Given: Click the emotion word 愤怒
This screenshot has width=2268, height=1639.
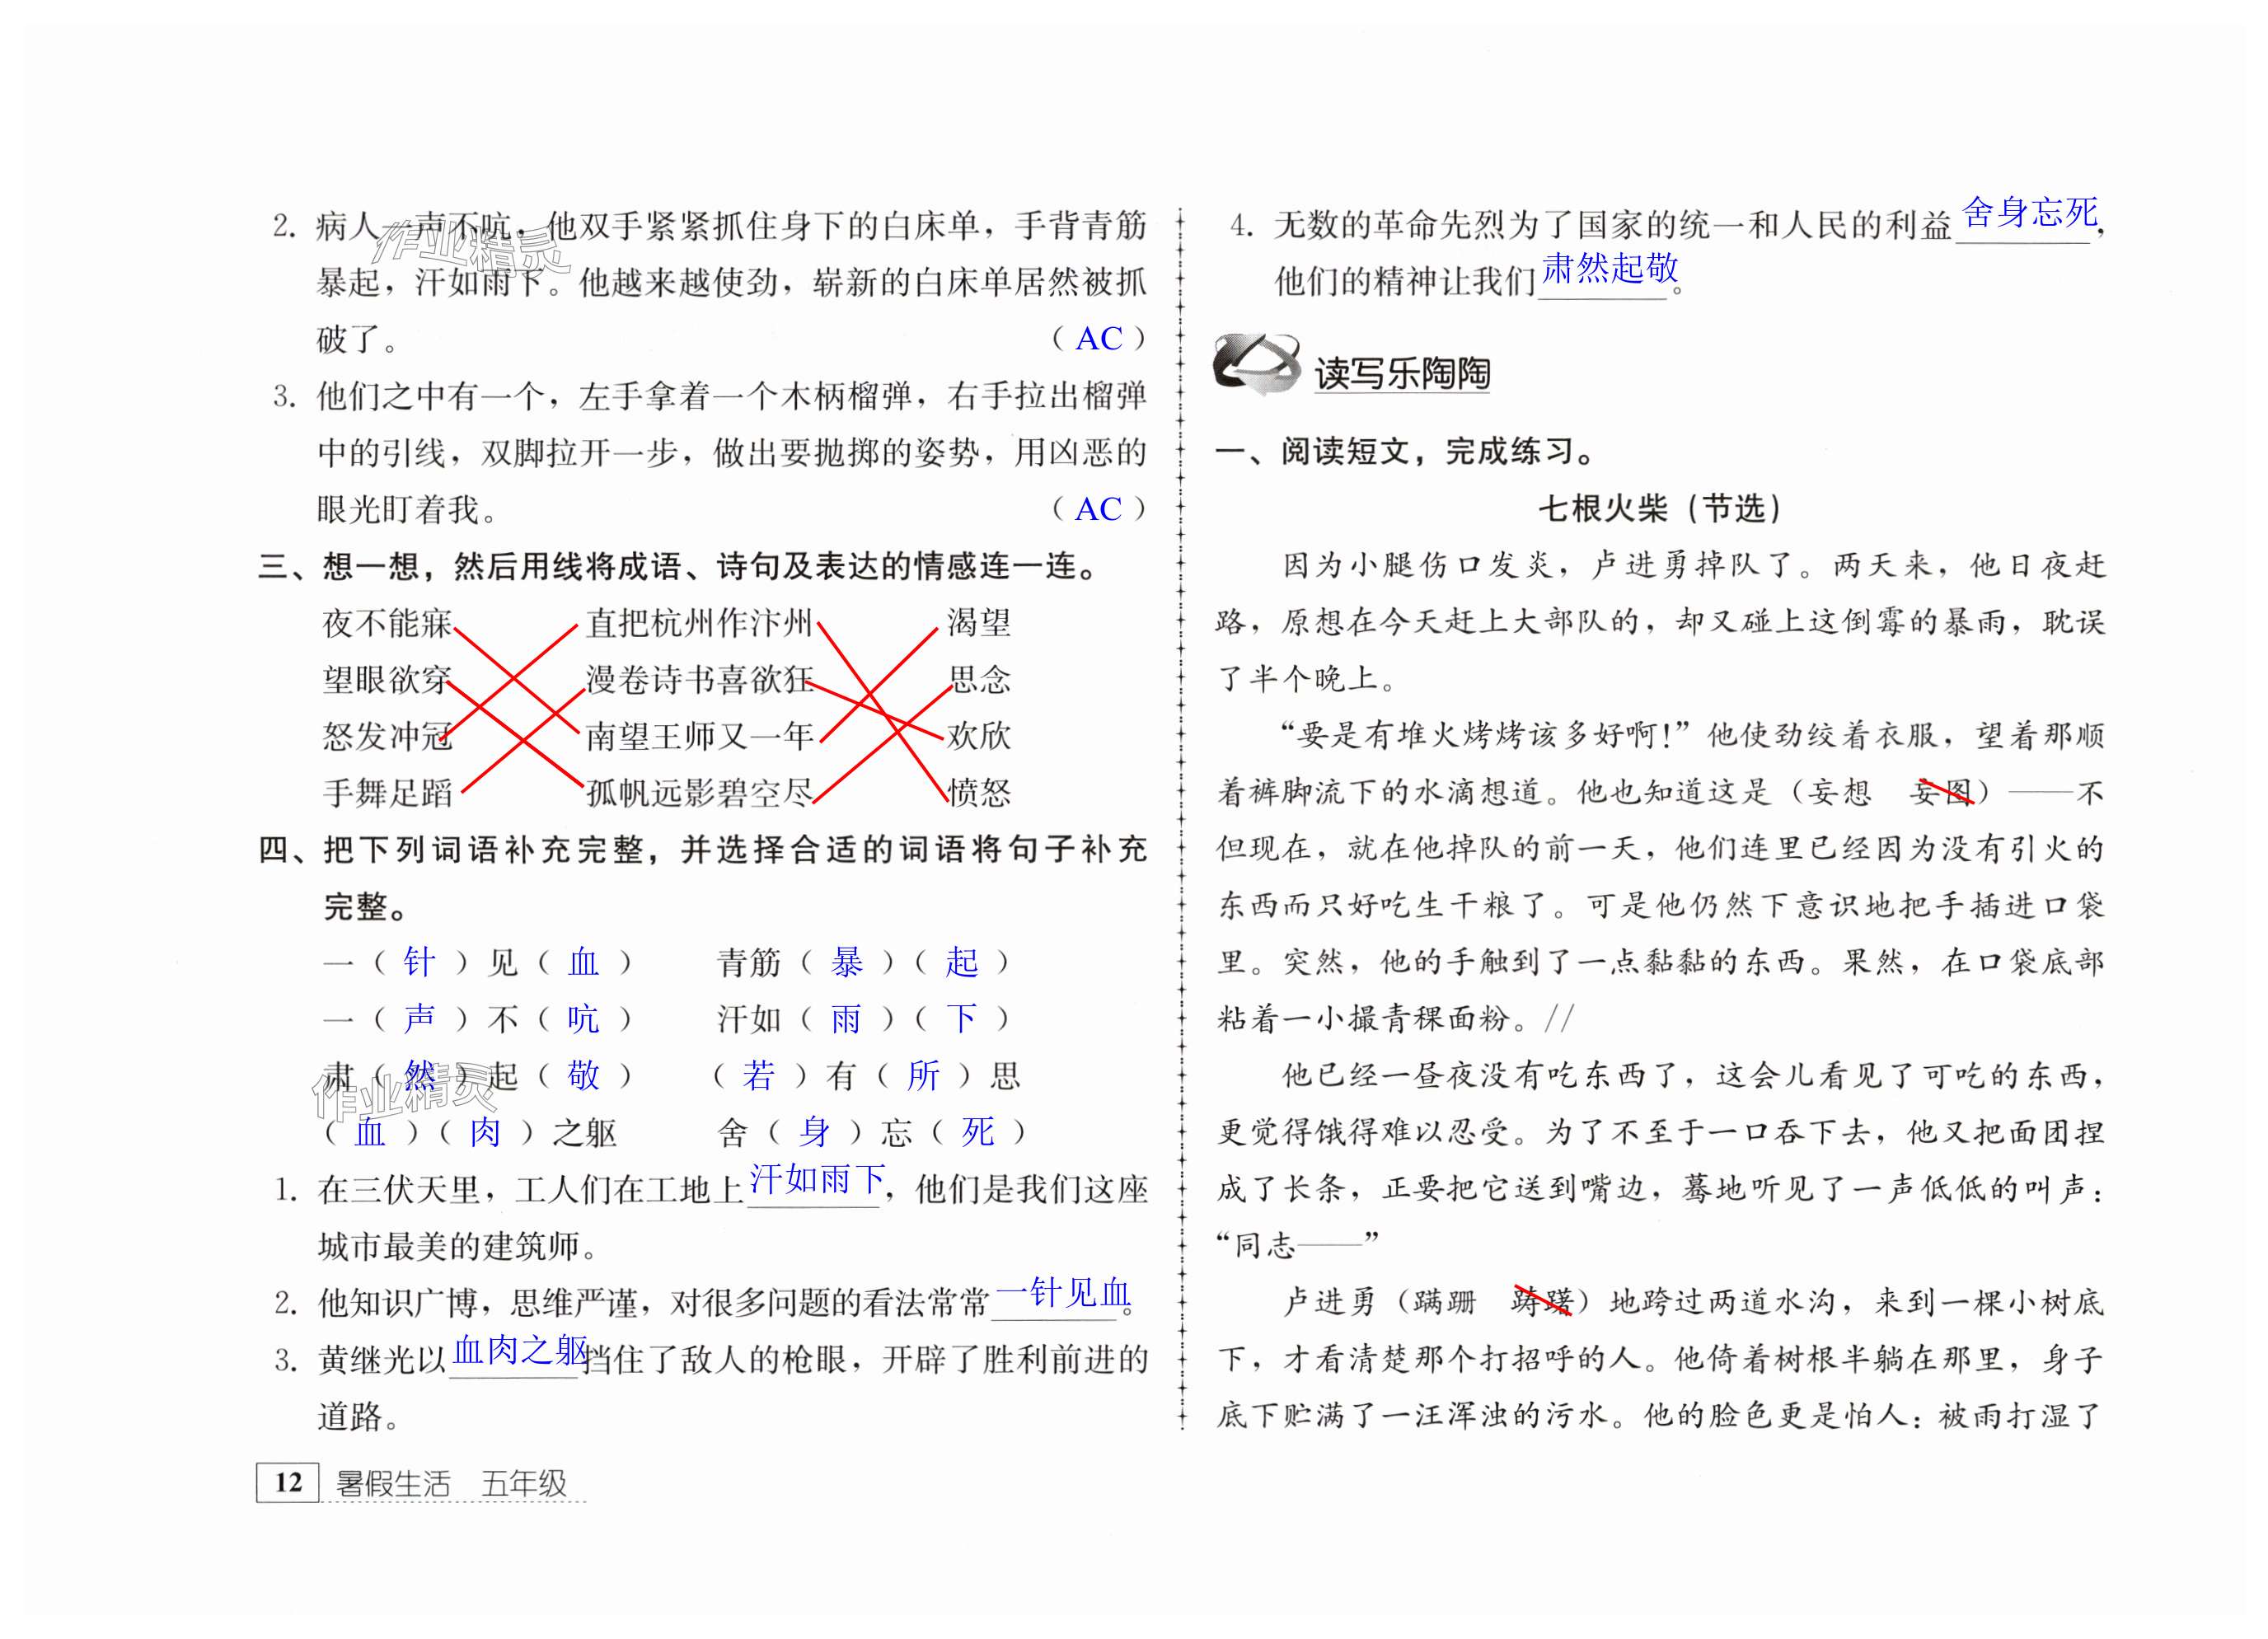Looking at the screenshot, I should (979, 793).
